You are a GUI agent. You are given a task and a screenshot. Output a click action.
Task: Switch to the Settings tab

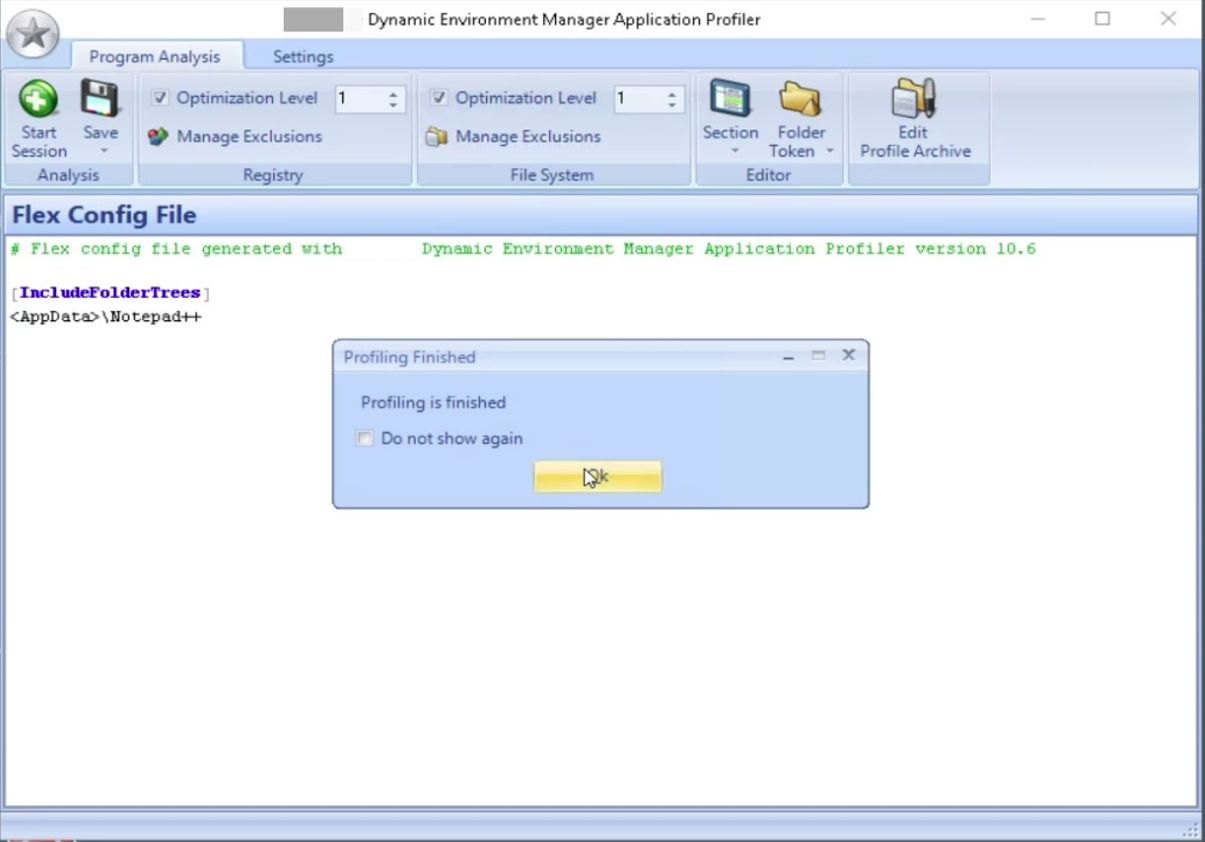point(302,57)
